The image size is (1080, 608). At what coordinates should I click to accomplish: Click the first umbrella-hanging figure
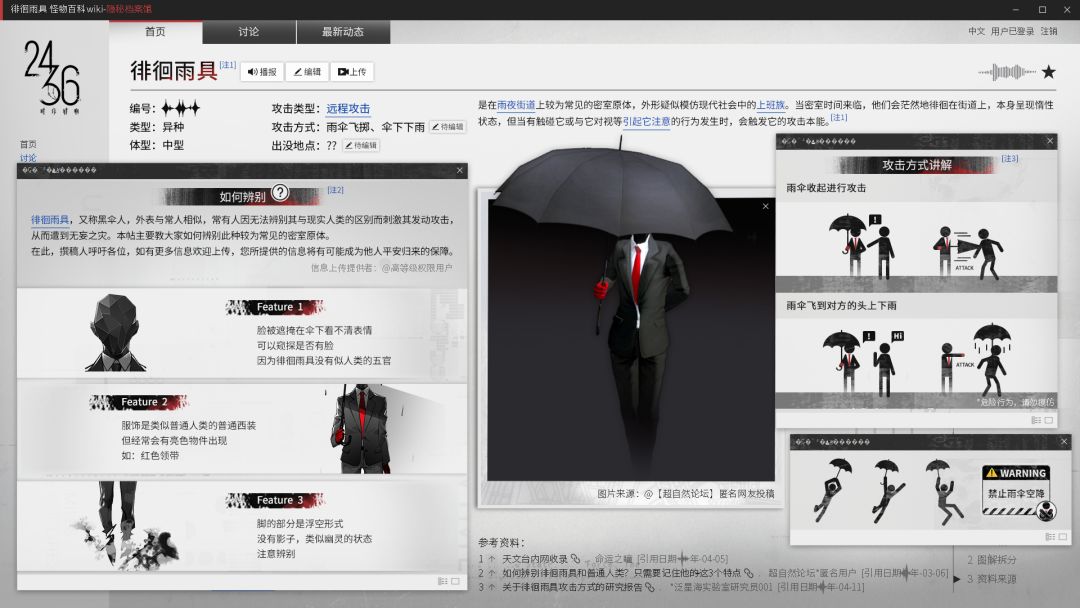[x=833, y=490]
